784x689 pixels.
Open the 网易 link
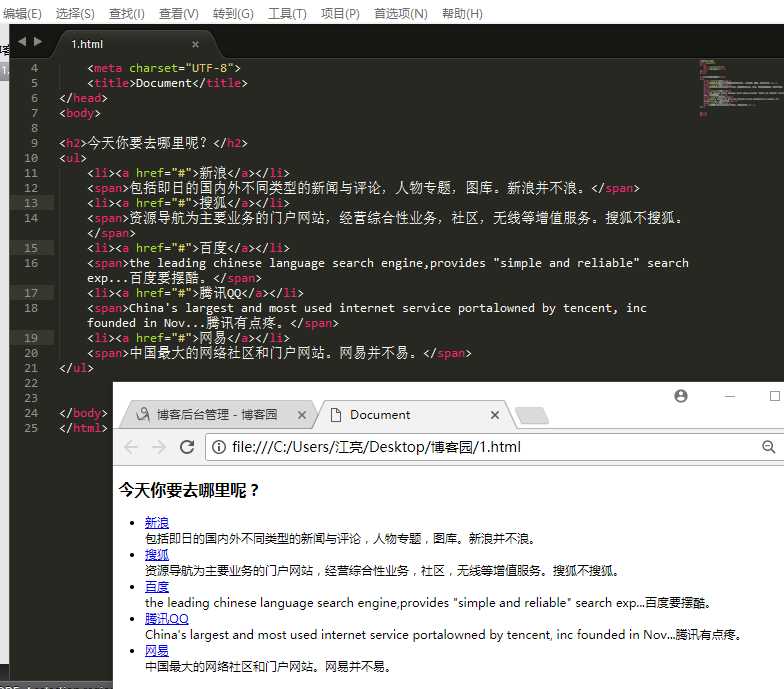pos(156,650)
